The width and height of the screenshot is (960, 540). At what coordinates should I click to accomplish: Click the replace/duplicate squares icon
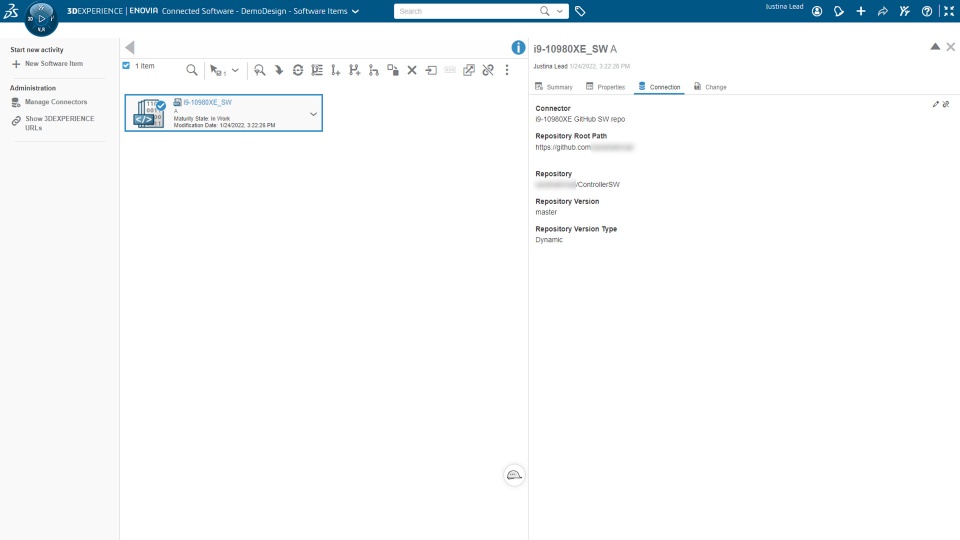[393, 70]
